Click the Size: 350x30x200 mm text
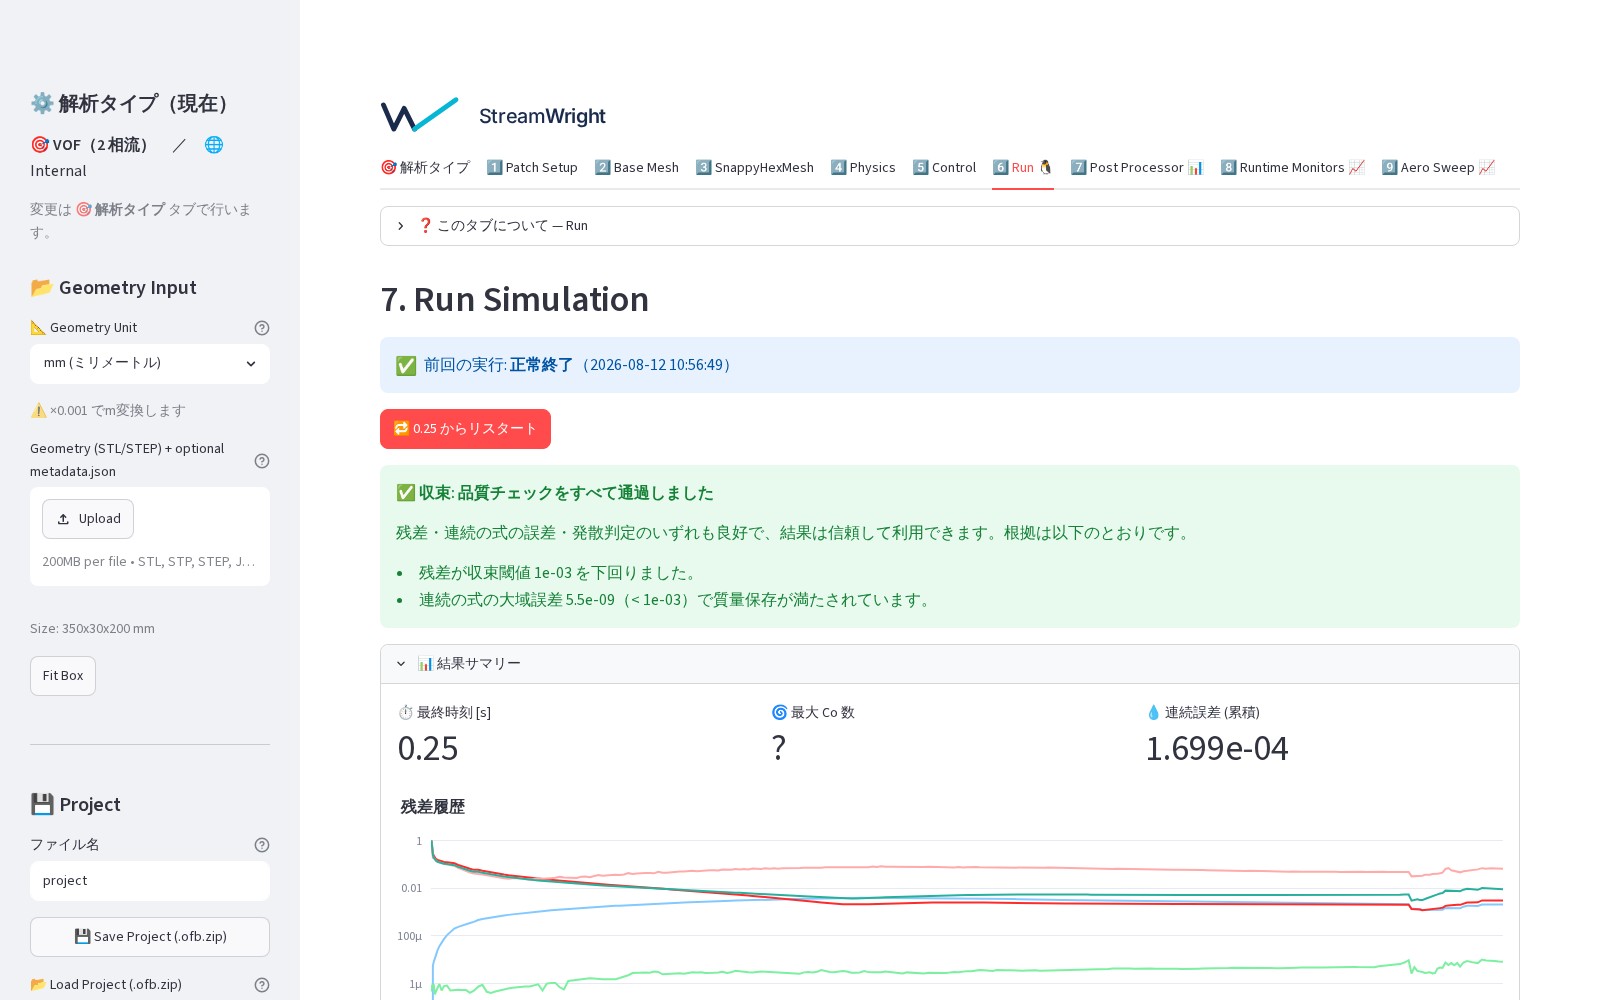1600x1000 pixels. (x=92, y=629)
